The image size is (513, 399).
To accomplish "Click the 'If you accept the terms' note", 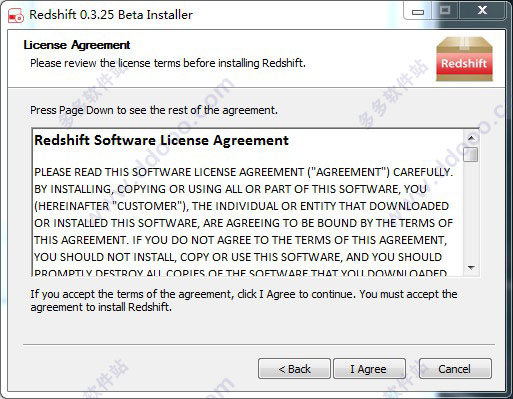I will coord(244,300).
